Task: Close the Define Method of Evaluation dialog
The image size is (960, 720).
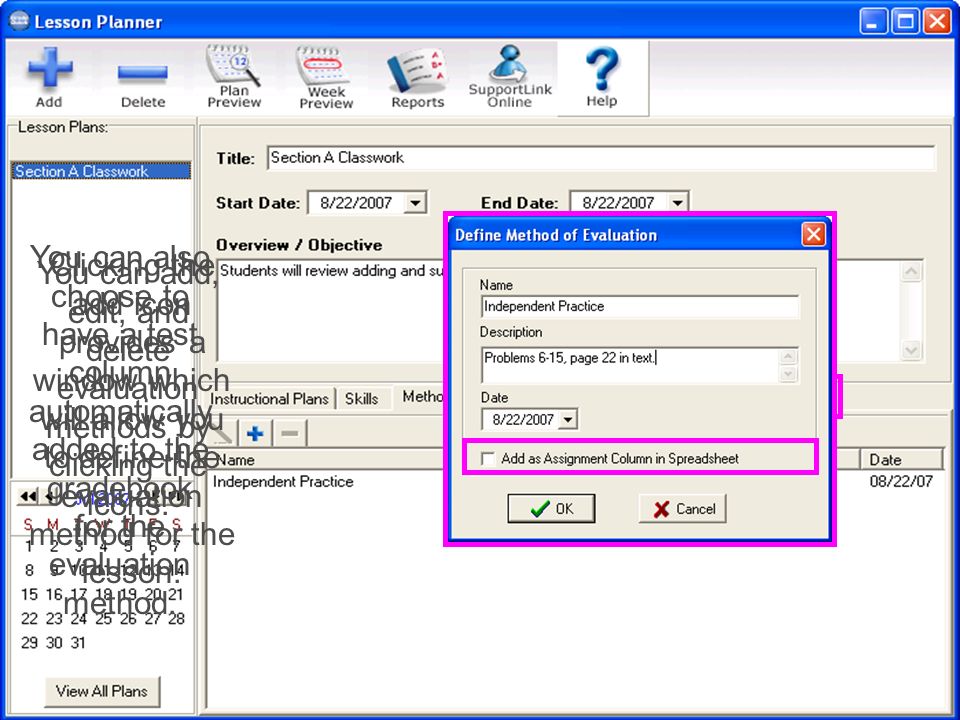Action: point(814,234)
